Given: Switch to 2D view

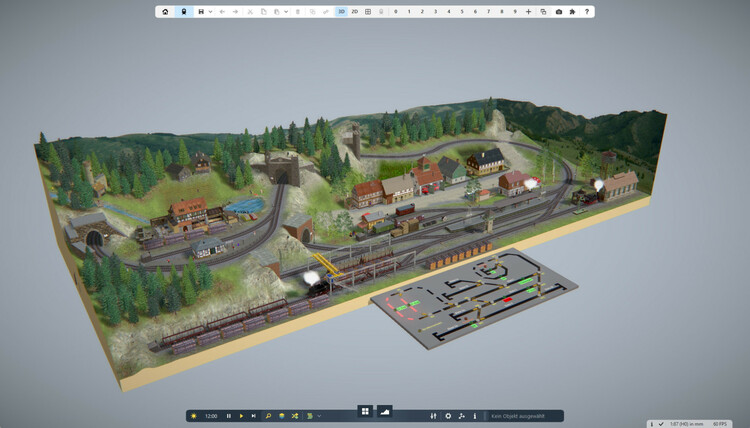Looking at the screenshot, I should pos(355,12).
